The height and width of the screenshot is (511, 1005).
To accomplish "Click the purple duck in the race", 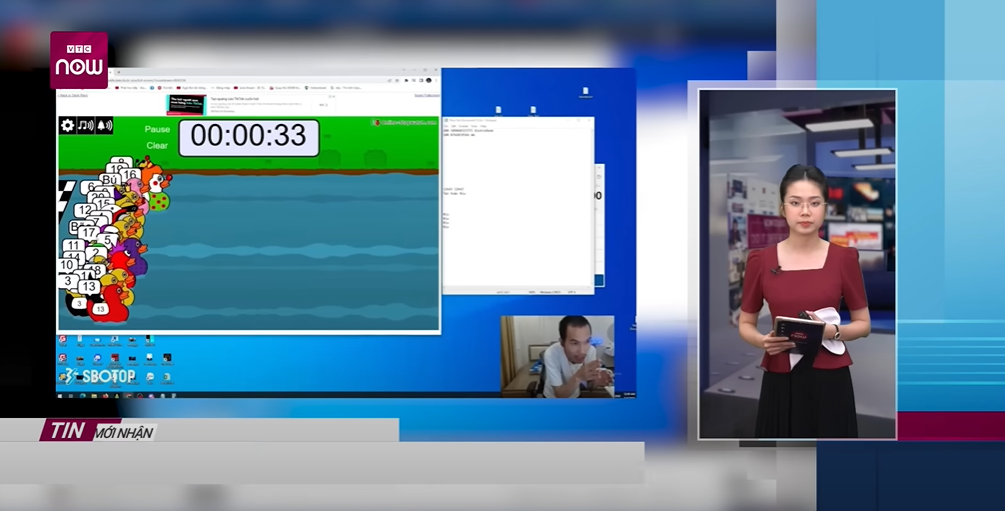I will [136, 255].
